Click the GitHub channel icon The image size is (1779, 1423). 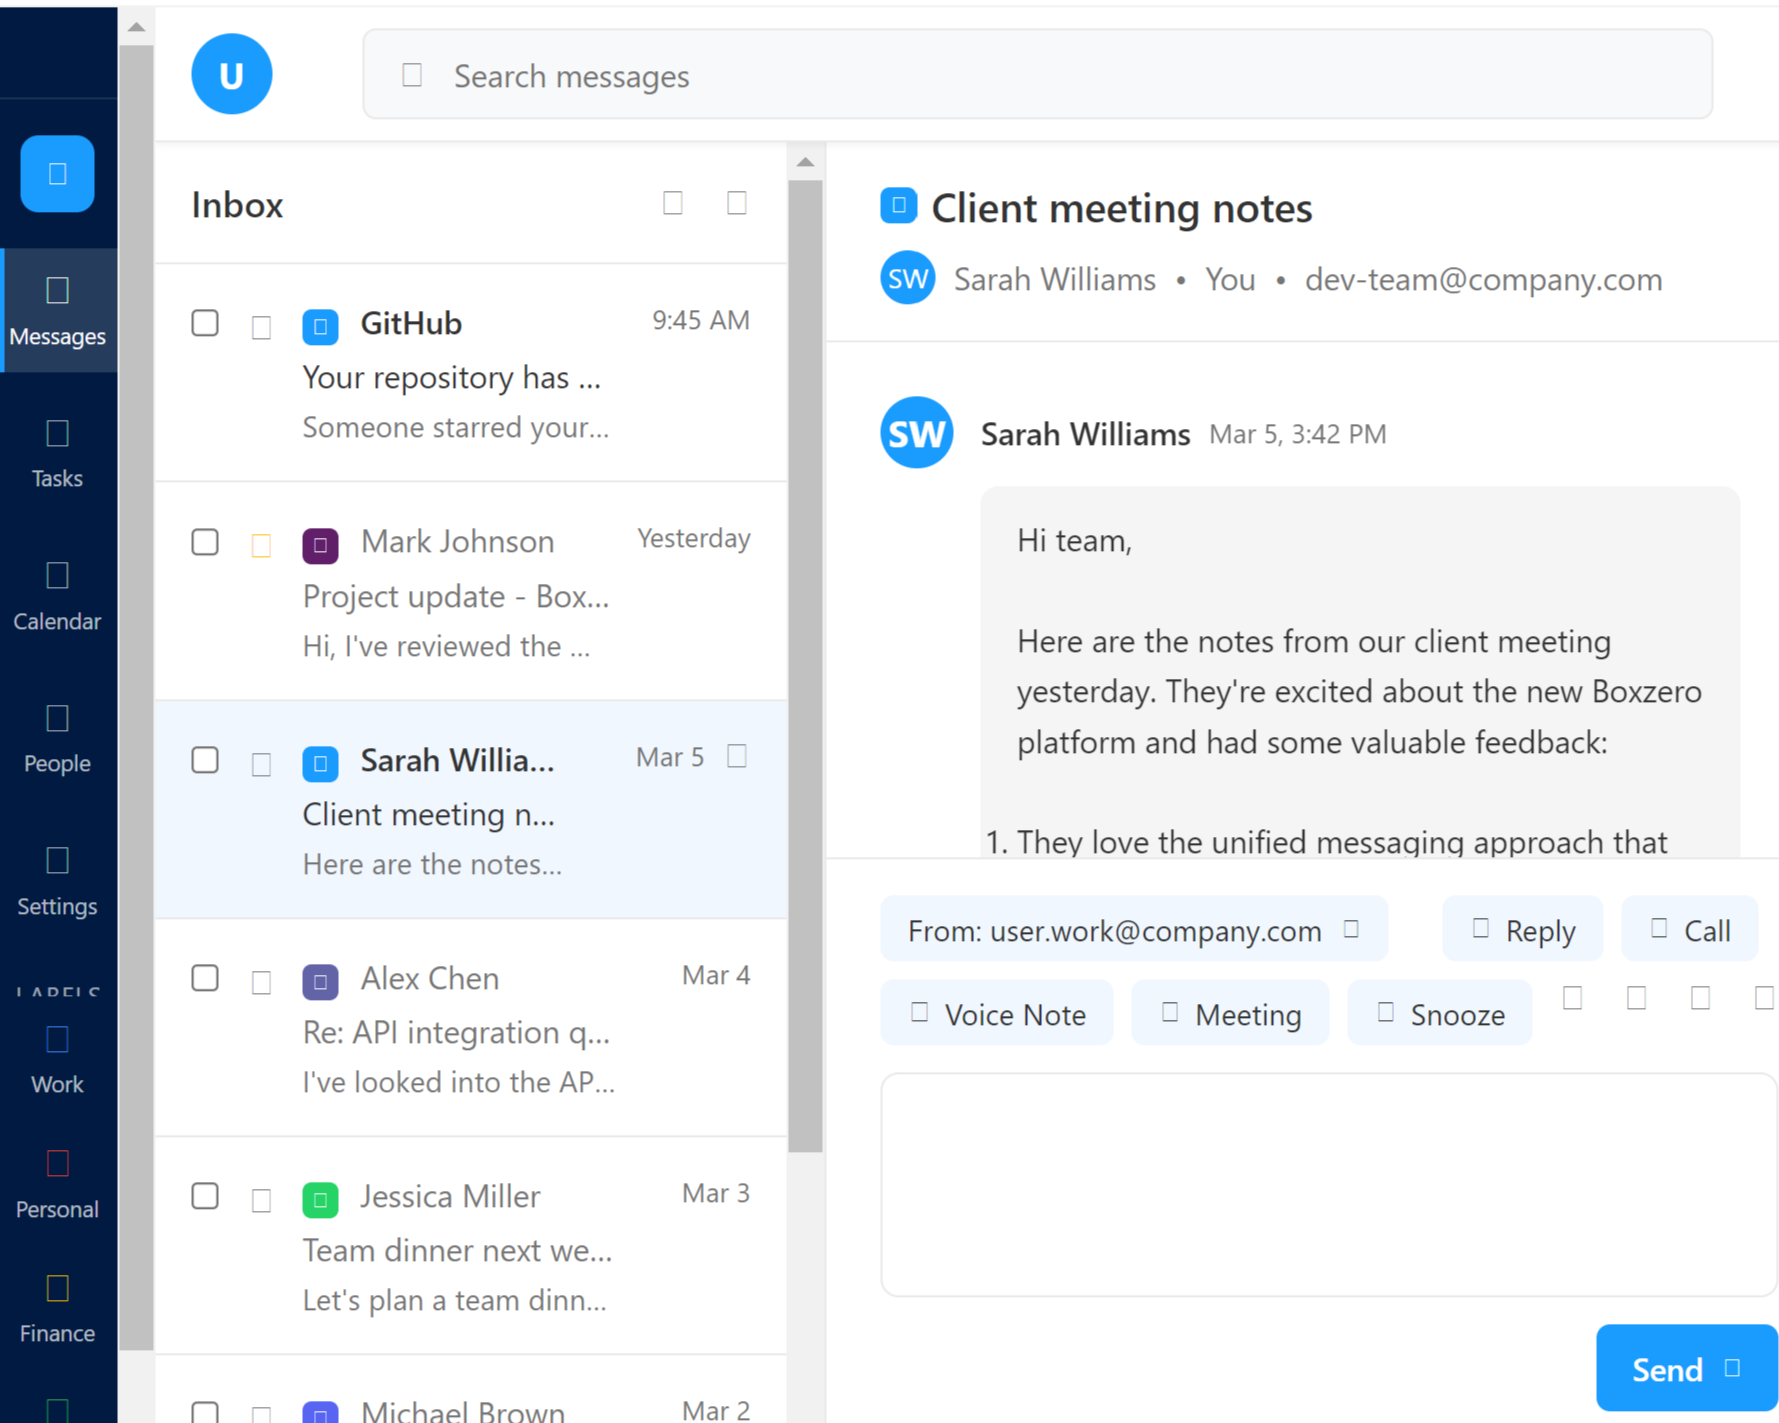(320, 327)
